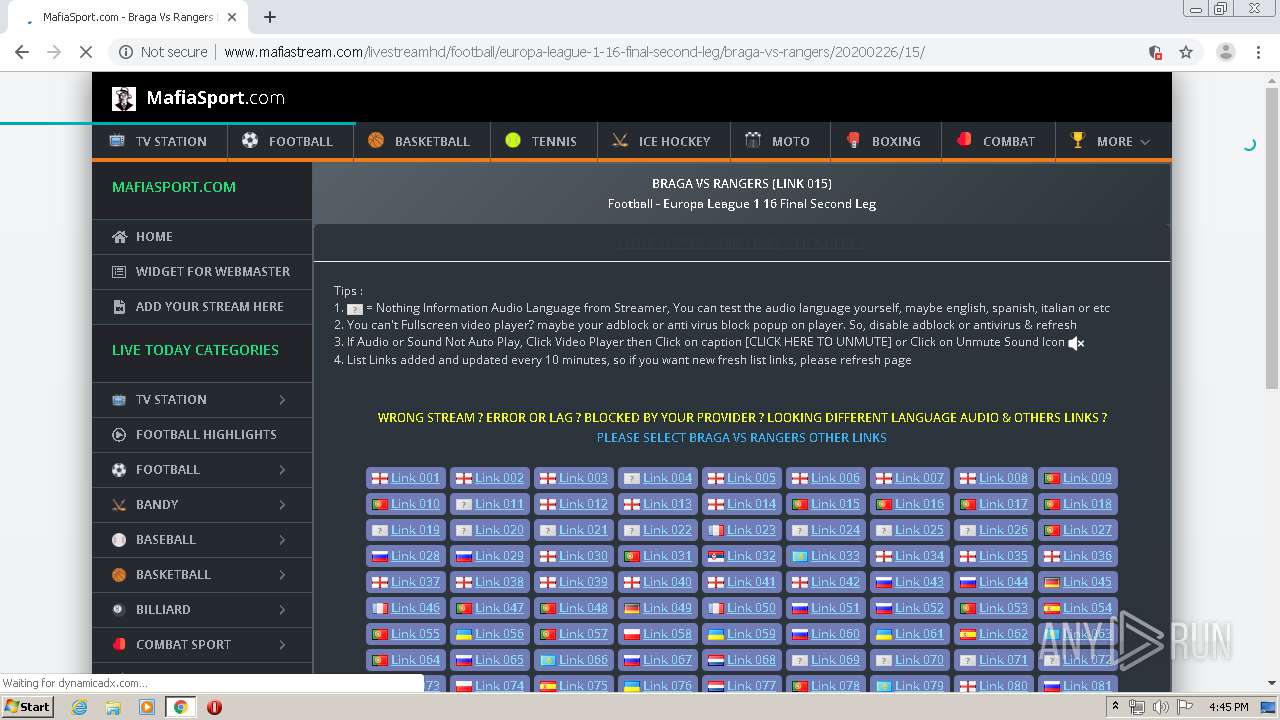Screen dimensions: 1280x720
Task: Open the Ice Hockey nav tab
Action: [663, 141]
